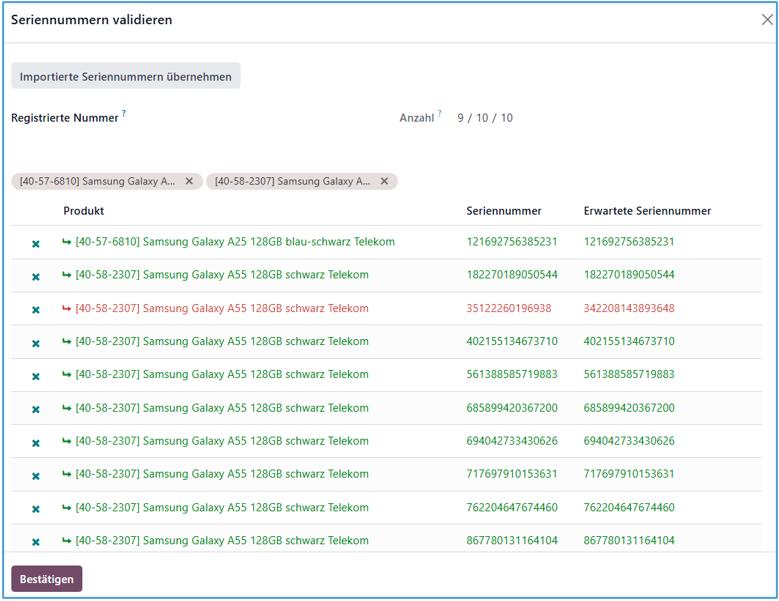Click 'Importierte Seriennummern übernehmen' button

(125, 76)
